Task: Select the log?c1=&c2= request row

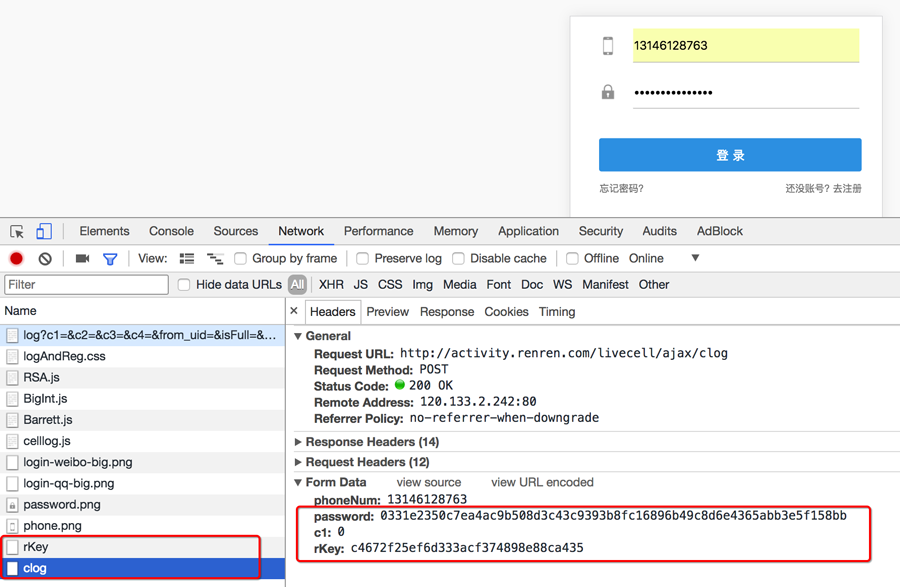Action: (142, 335)
